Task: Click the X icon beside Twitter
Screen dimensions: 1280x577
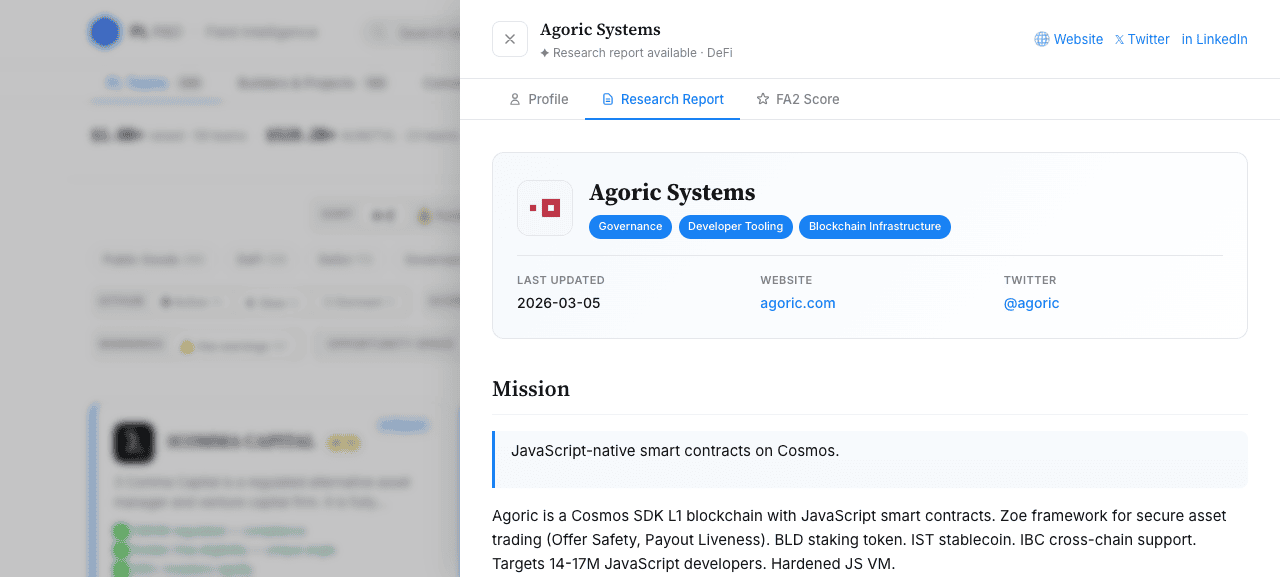Action: click(1119, 40)
